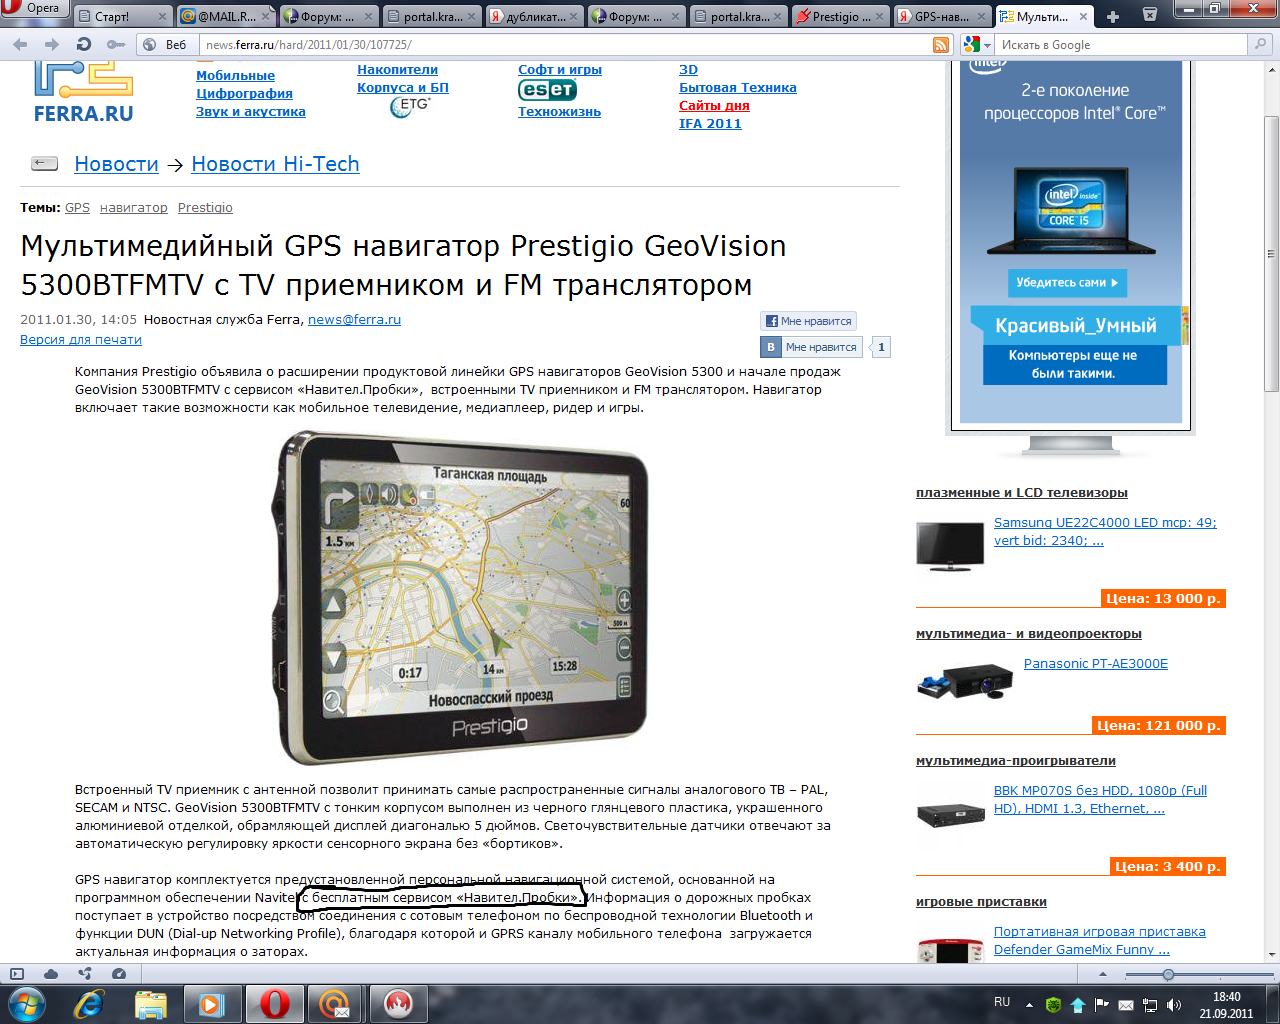Viewport: 1280px width, 1024px height.
Task: Open the RSS feed icon in the address bar
Action: coord(940,45)
